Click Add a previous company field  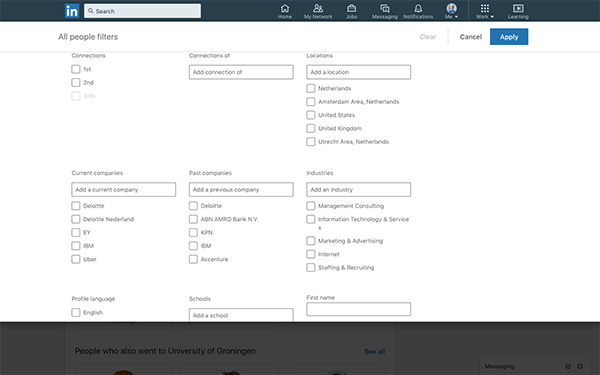point(241,189)
